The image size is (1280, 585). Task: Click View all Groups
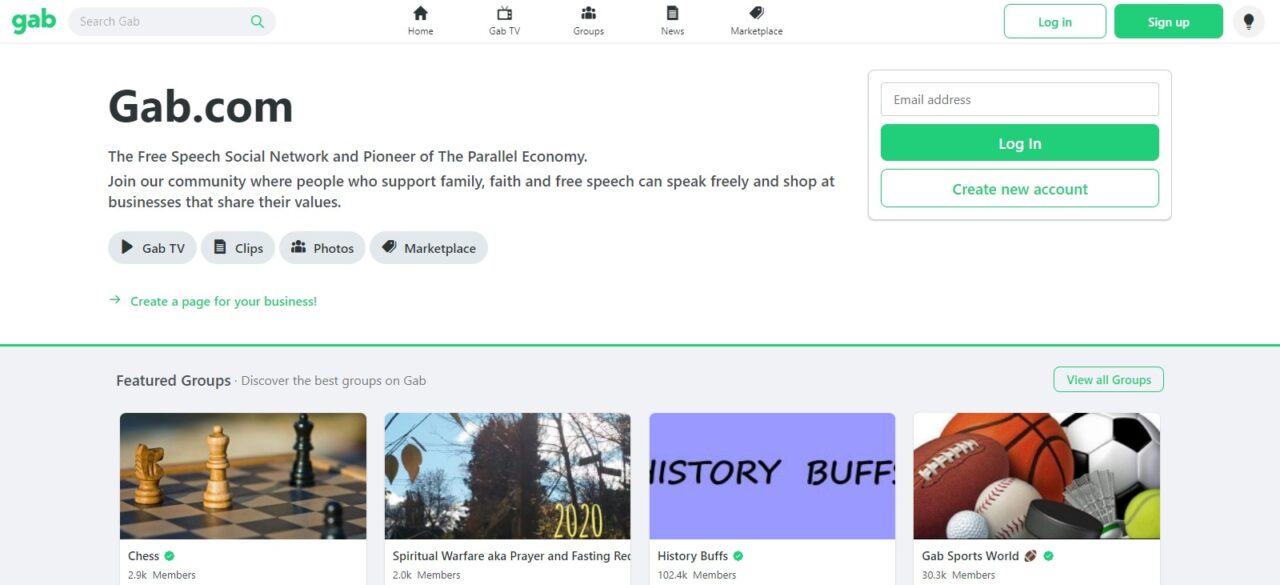pos(1108,379)
